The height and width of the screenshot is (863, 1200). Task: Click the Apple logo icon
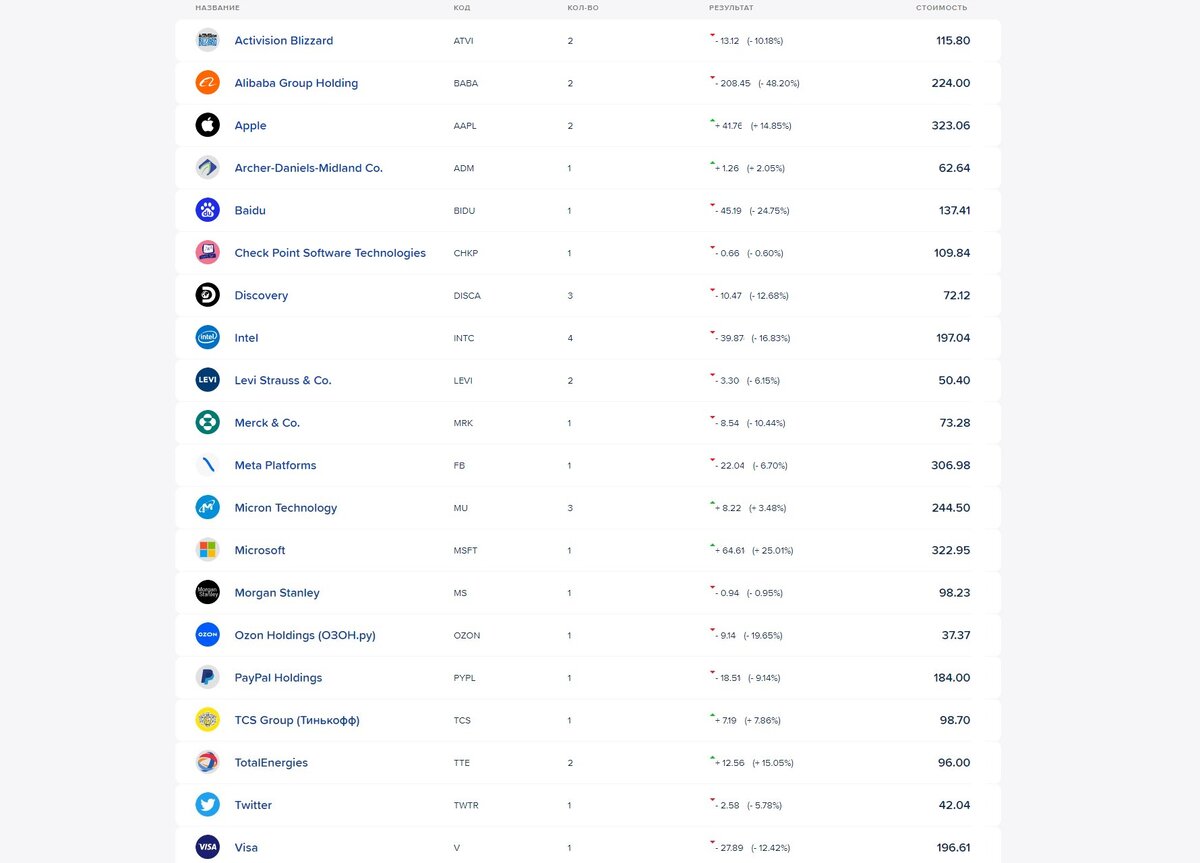tap(207, 126)
